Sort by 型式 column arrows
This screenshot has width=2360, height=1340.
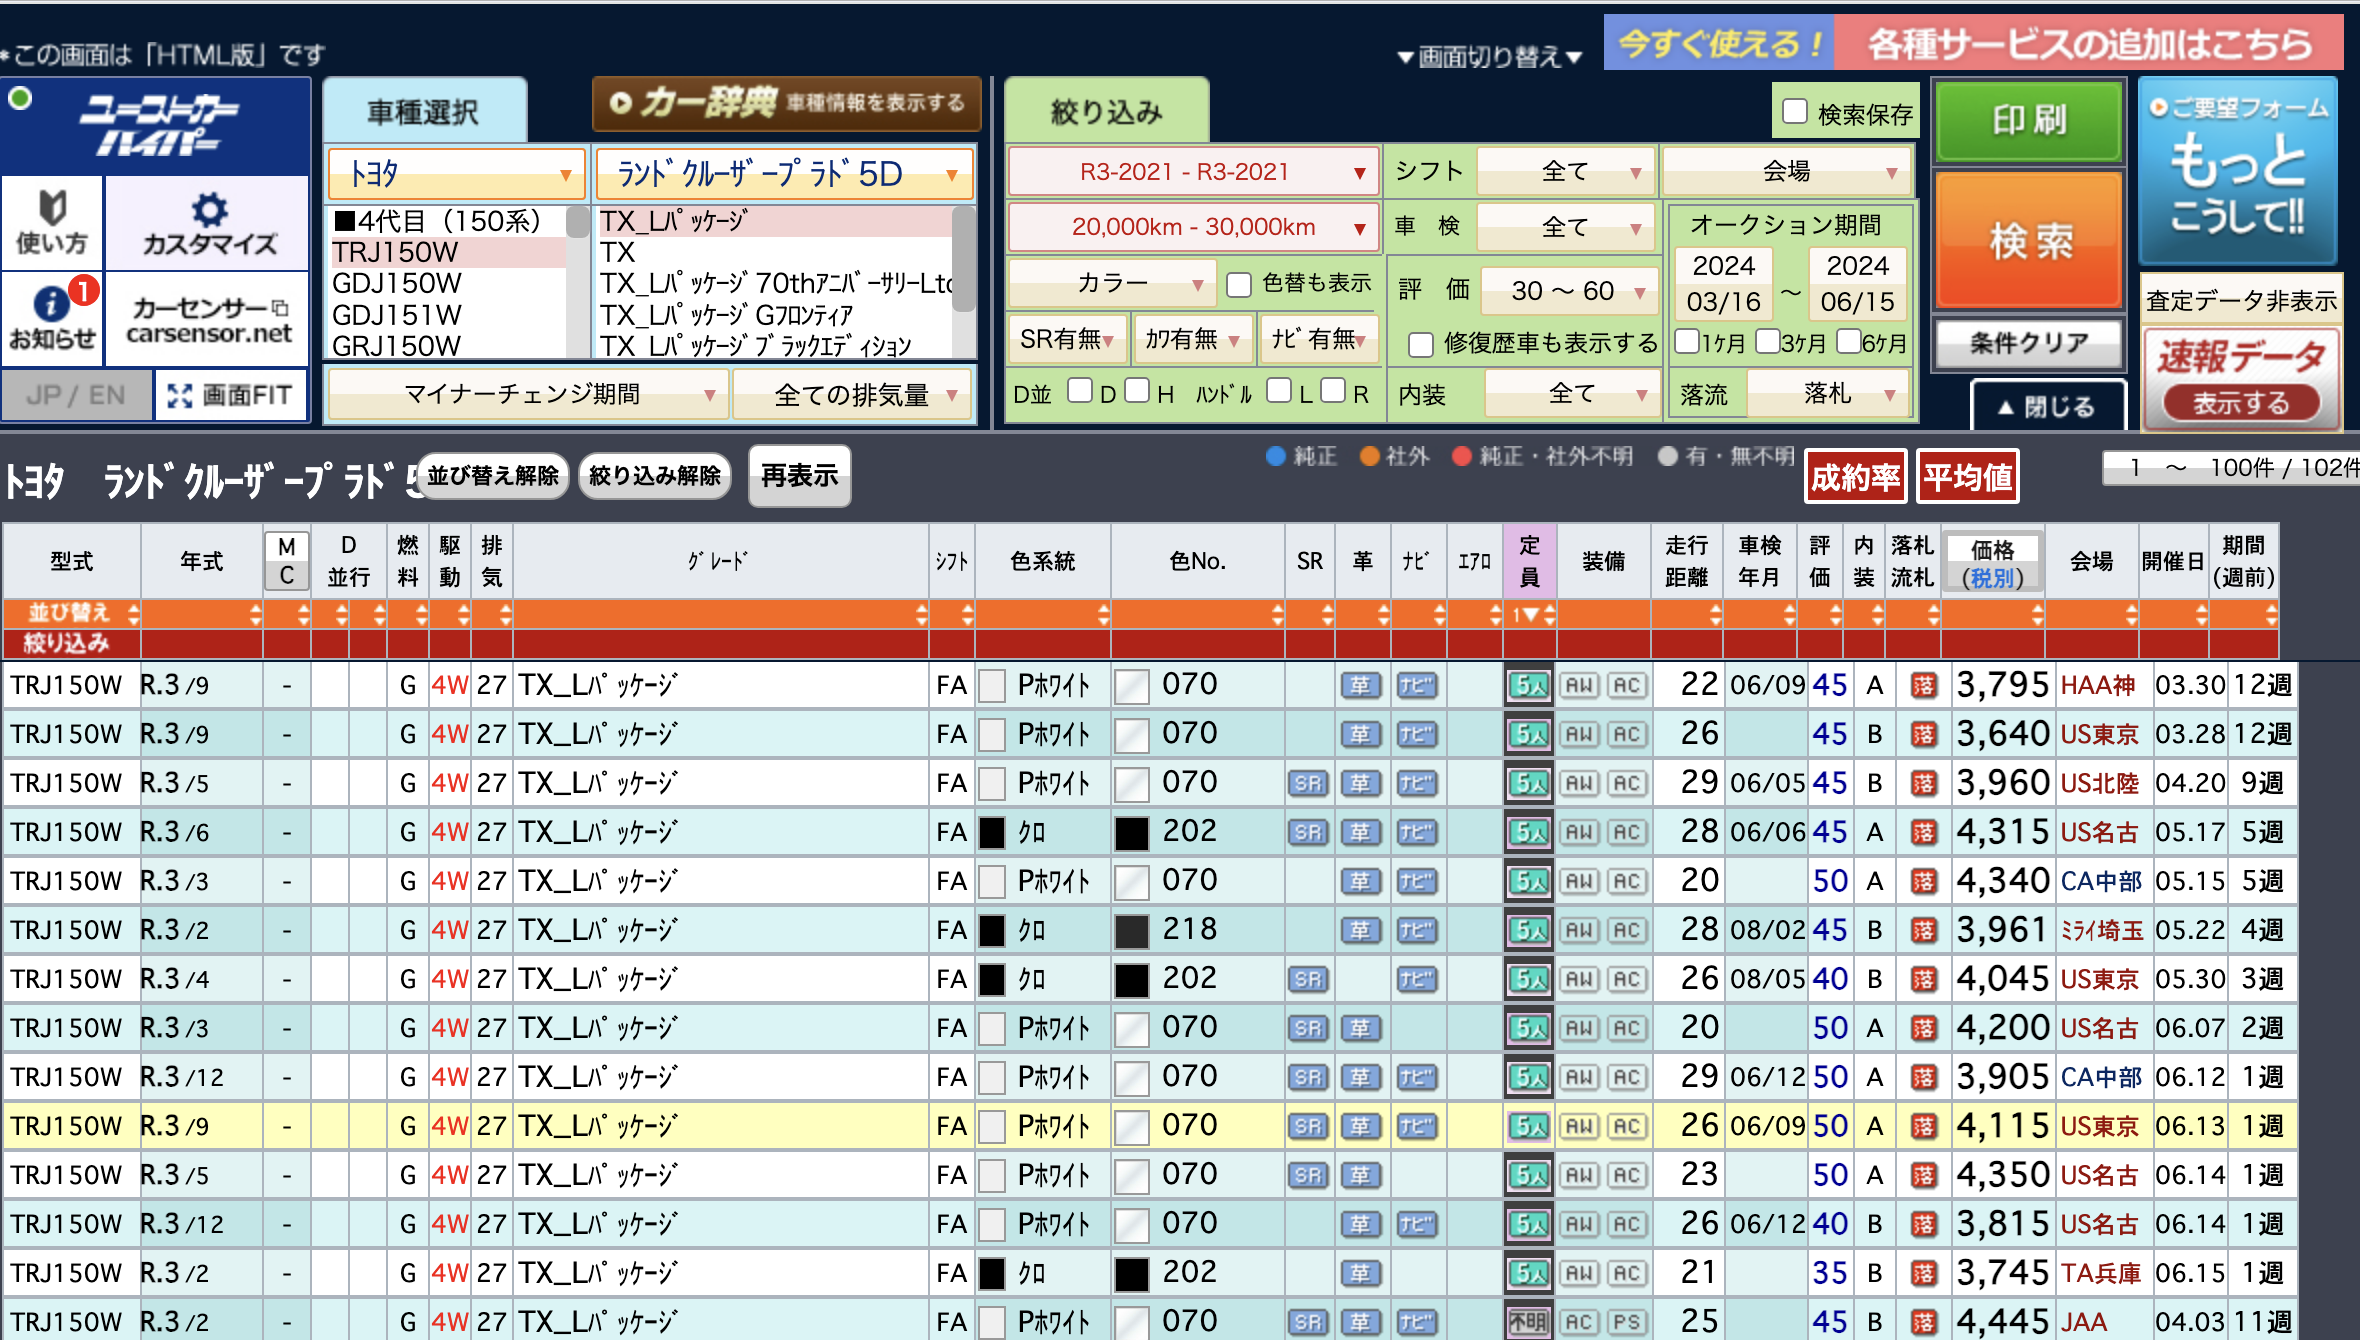[133, 613]
